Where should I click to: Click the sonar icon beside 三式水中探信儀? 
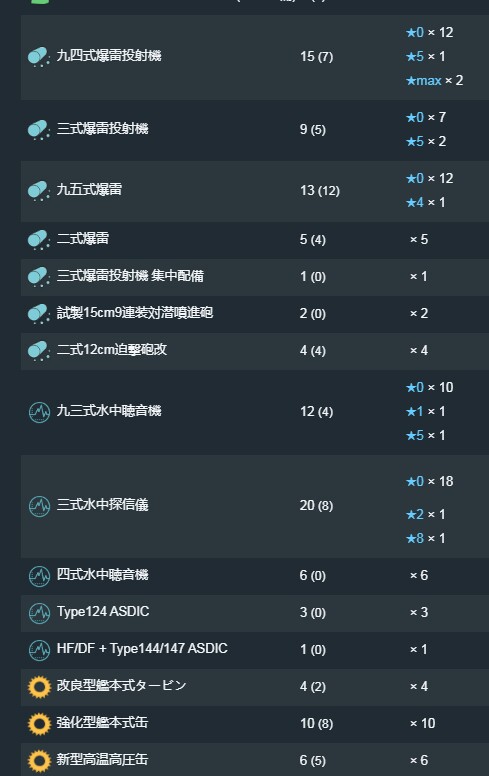(x=39, y=506)
